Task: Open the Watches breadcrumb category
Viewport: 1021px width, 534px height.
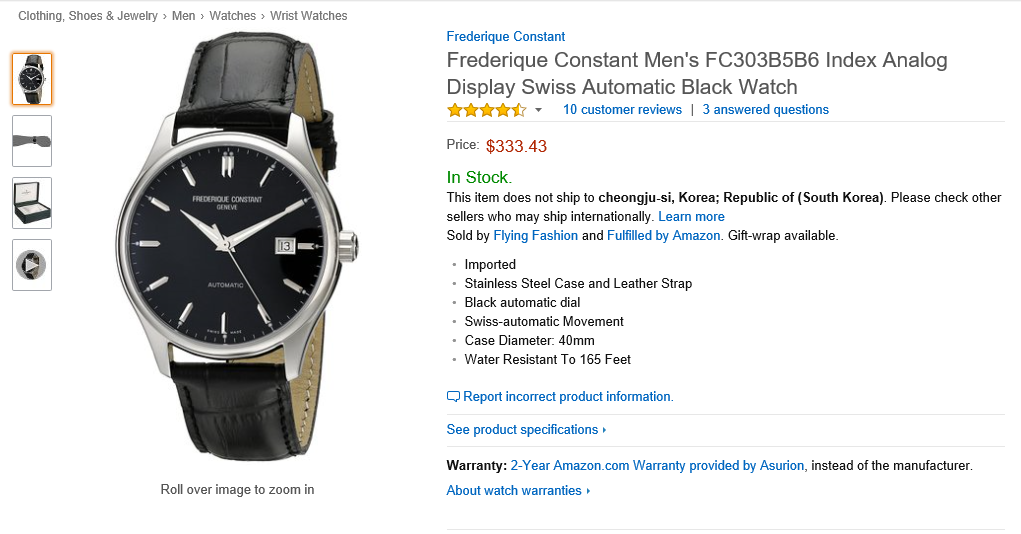Action: tap(233, 16)
